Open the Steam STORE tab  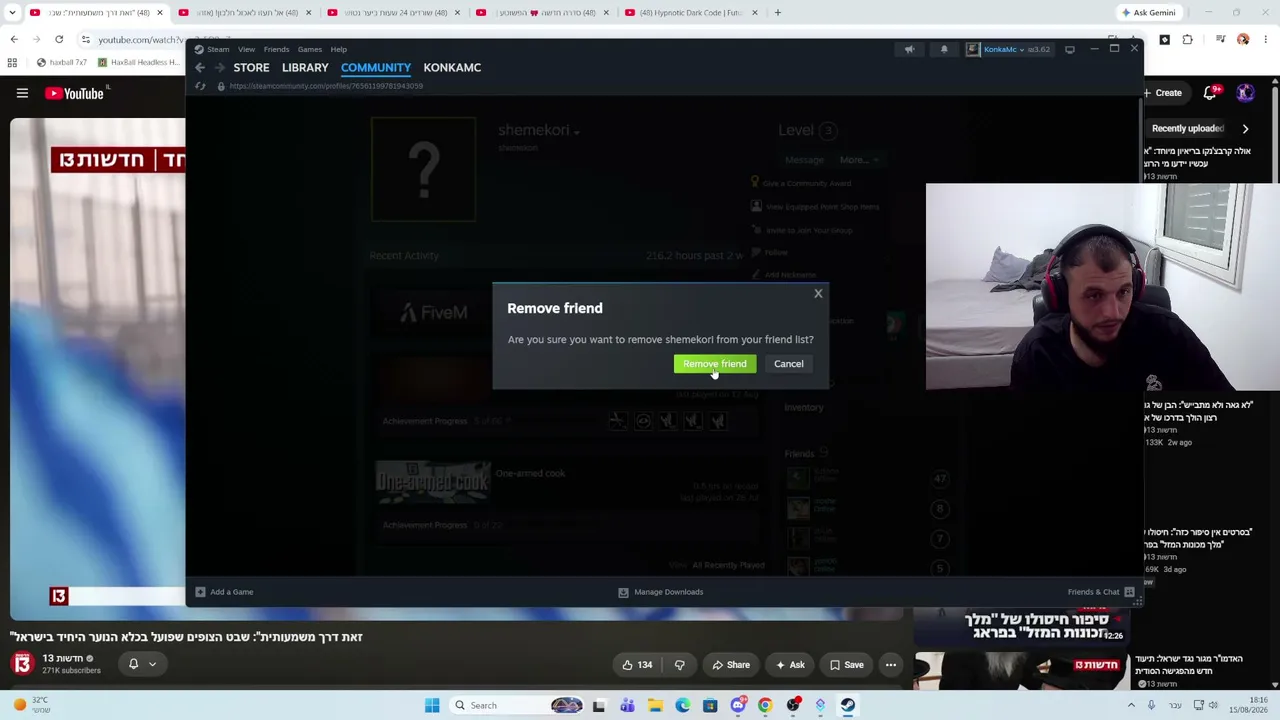(x=251, y=68)
